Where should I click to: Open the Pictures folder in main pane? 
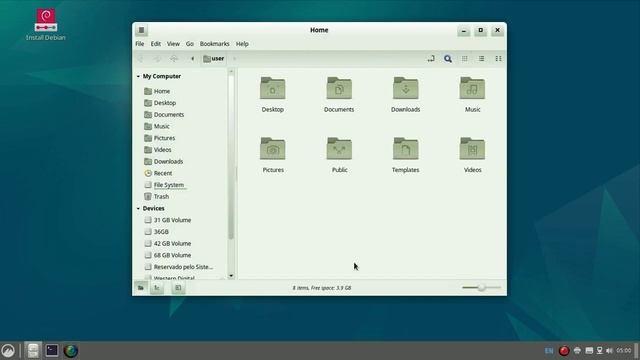pyautogui.click(x=273, y=155)
